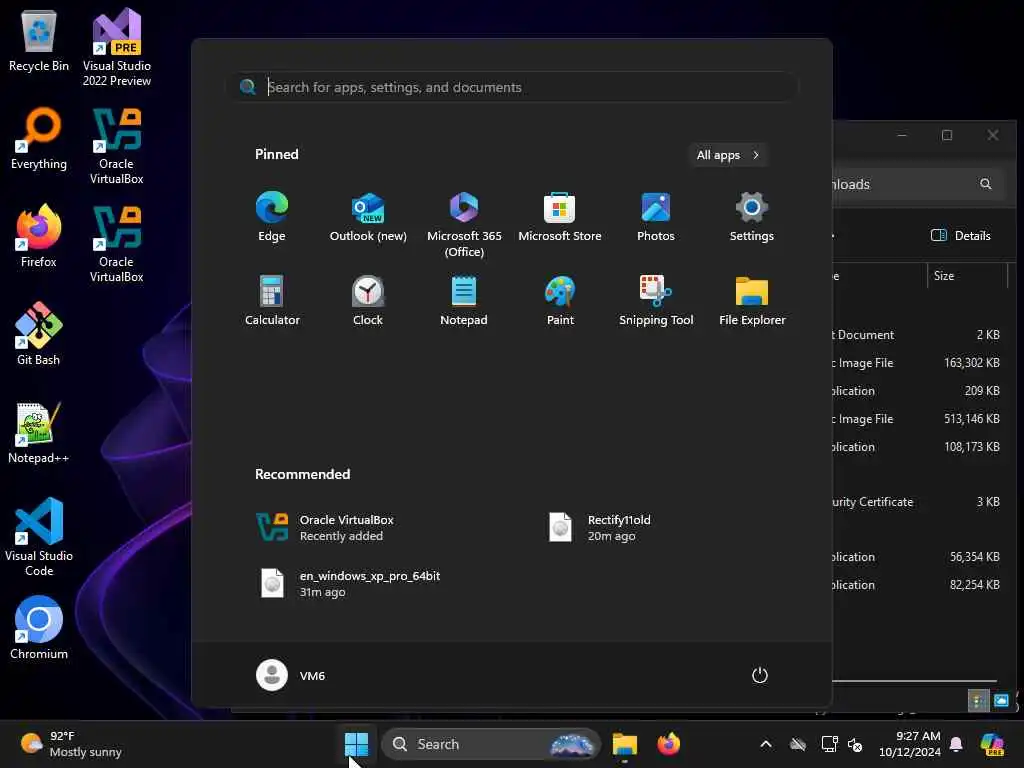Select Oracle VirtualBox shortcut next to Everything
1024x768 pixels.
pos(116,145)
